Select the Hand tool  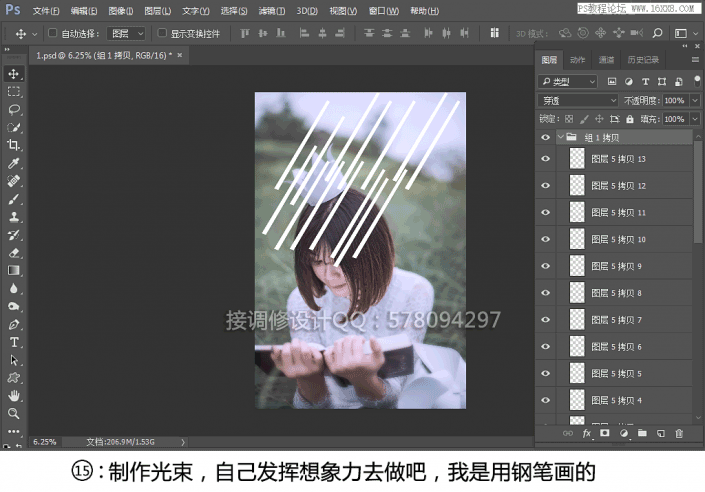(14, 396)
